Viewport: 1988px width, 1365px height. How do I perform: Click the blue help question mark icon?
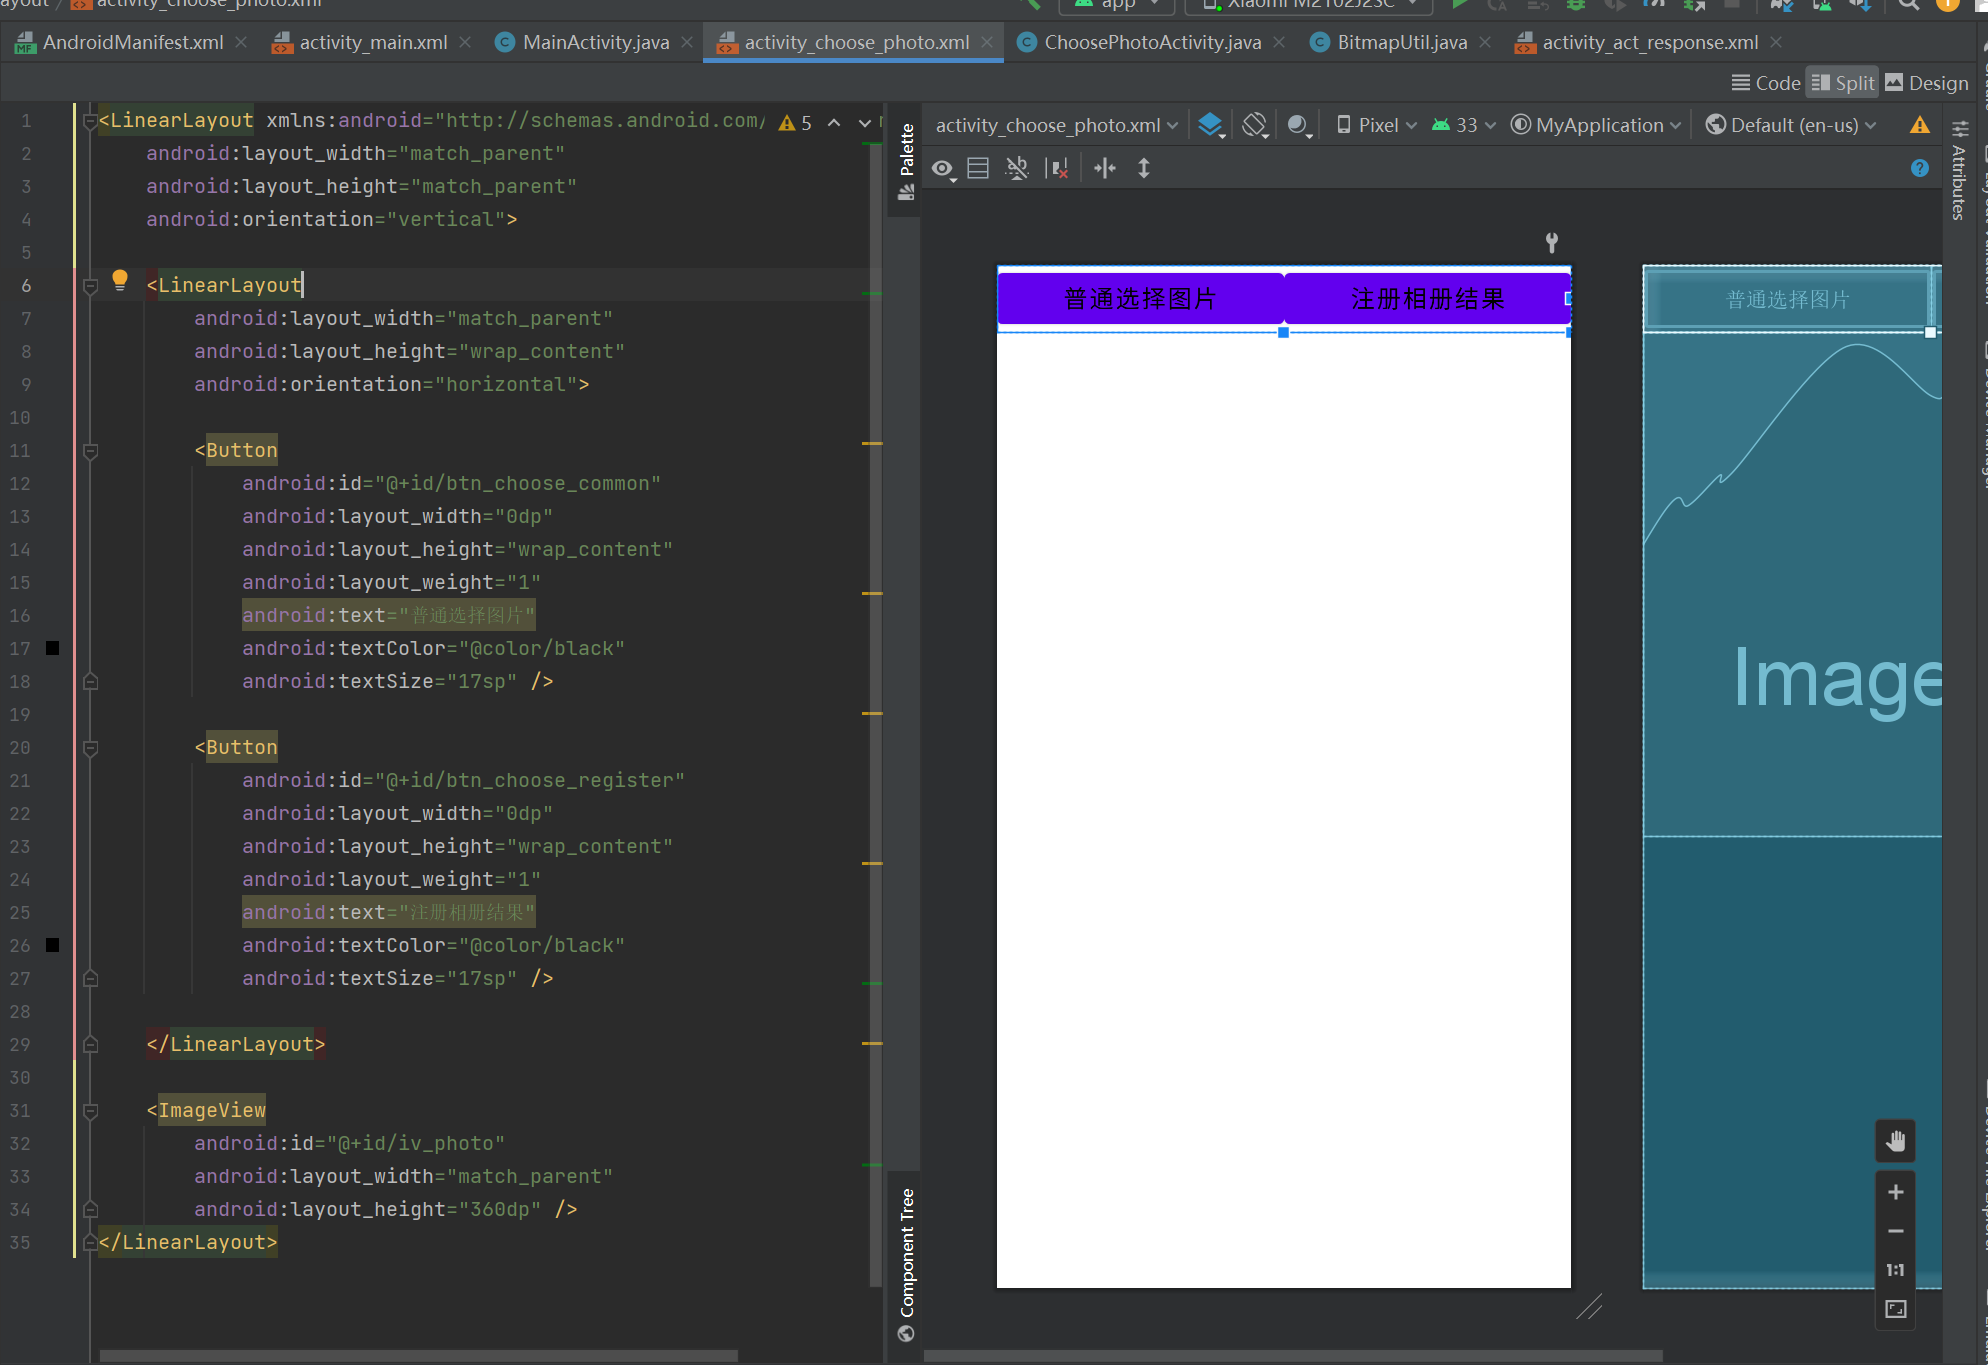(x=1920, y=168)
